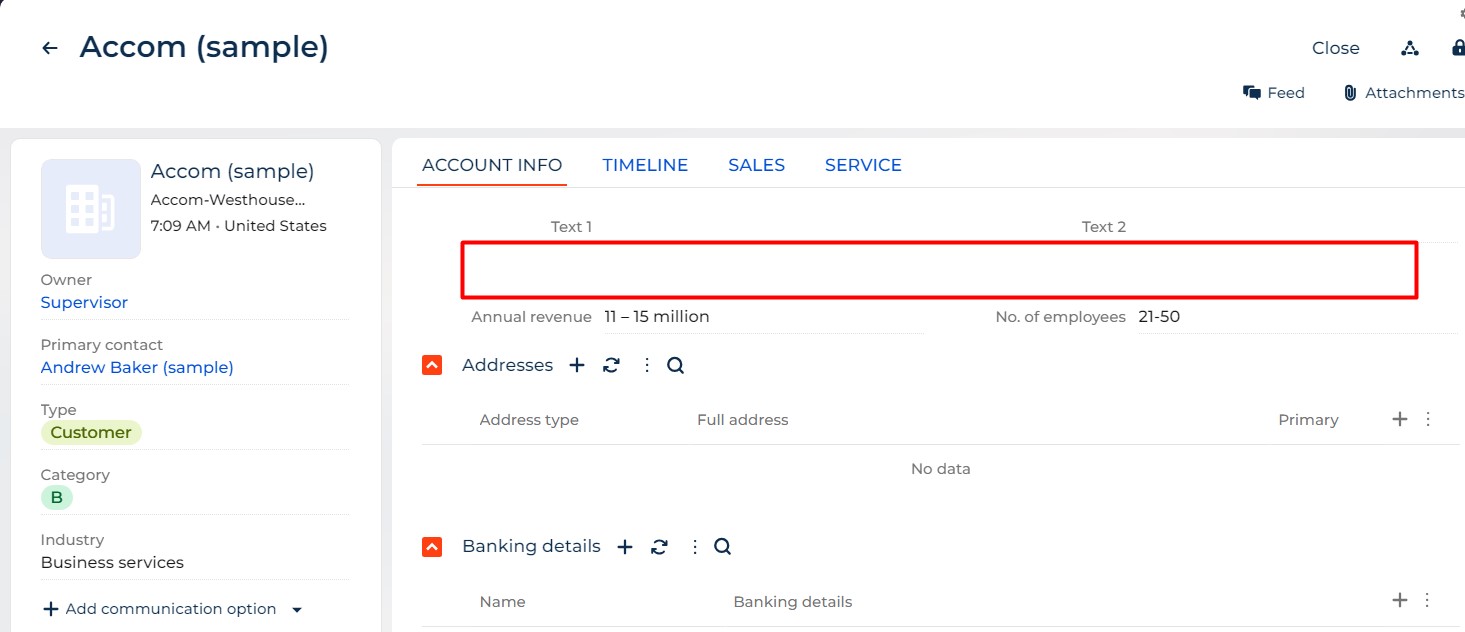Collapse the Banking details section
This screenshot has width=1465, height=632.
tap(432, 547)
